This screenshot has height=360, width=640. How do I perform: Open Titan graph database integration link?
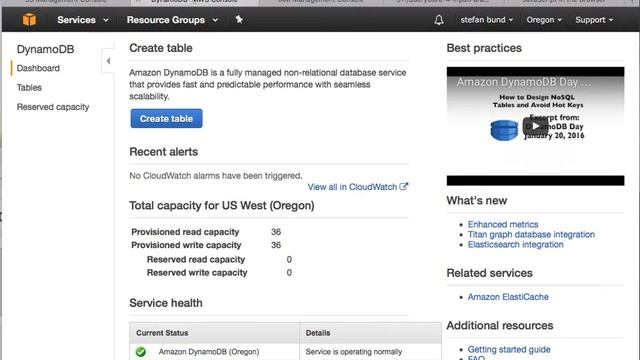[531, 234]
